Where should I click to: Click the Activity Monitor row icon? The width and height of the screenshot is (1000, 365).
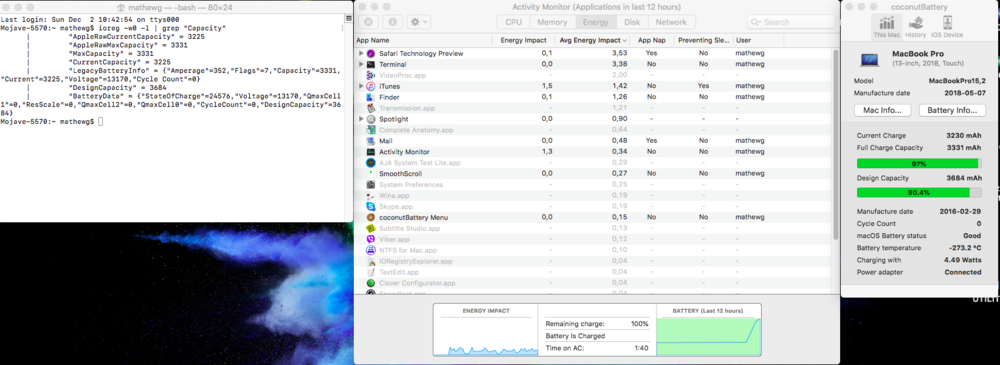point(371,152)
